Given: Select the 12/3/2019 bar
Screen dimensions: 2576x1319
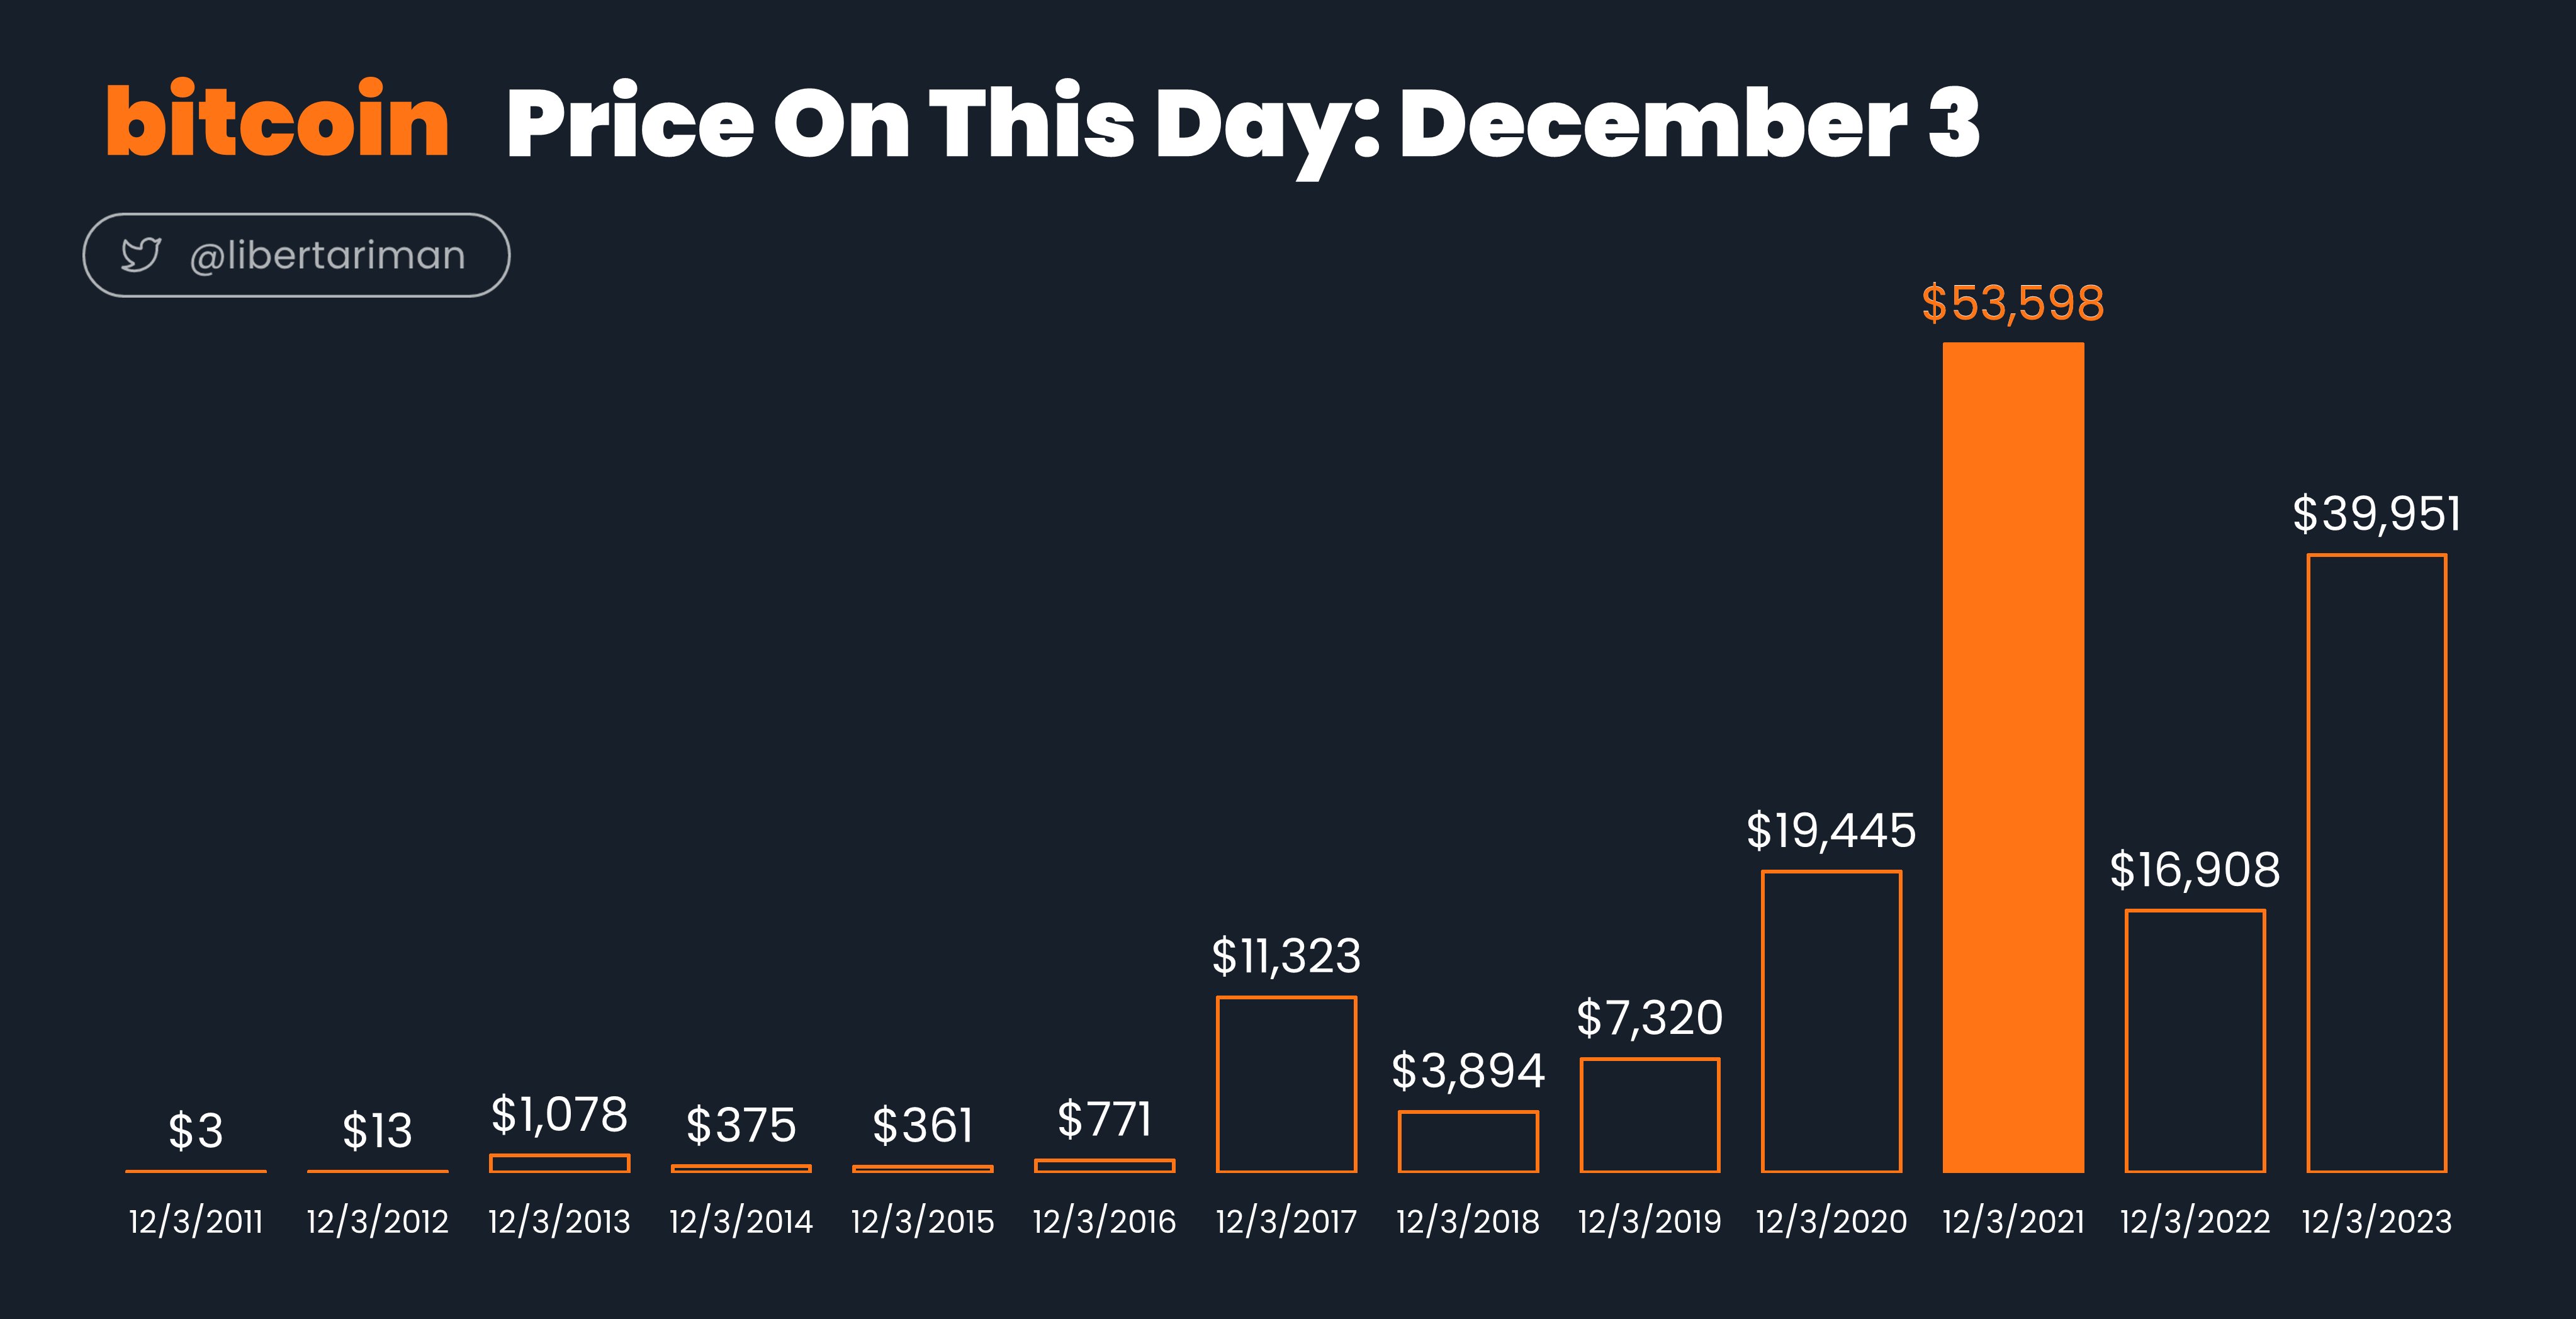Looking at the screenshot, I should click(x=1650, y=1115).
